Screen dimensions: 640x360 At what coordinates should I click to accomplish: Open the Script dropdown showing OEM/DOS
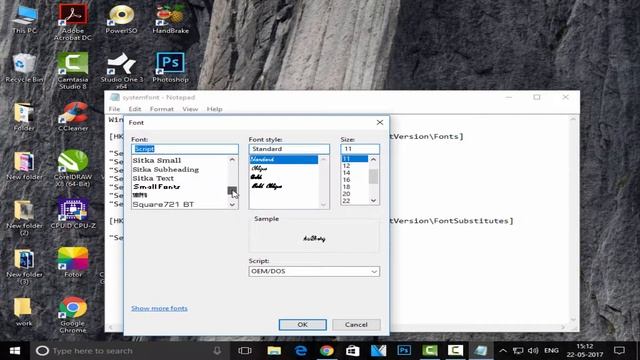pos(314,271)
